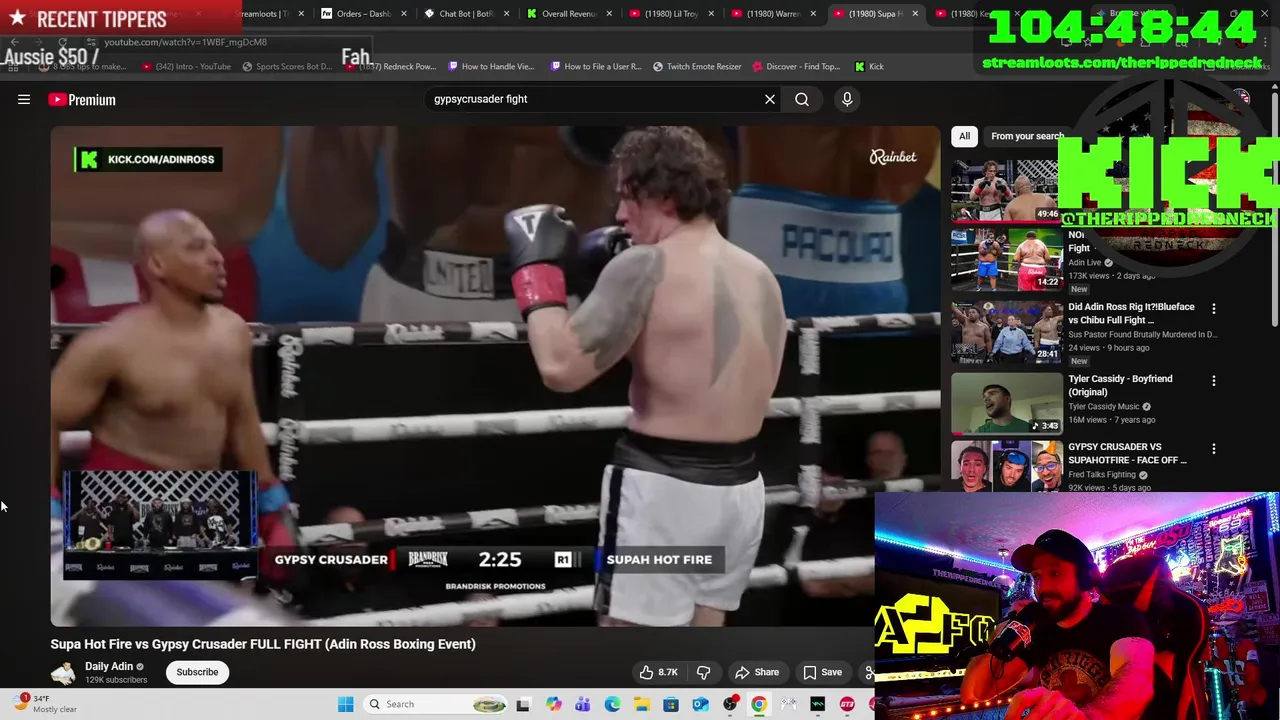Open Outlook from the taskbar
This screenshot has height=720, width=1280.
click(x=700, y=704)
